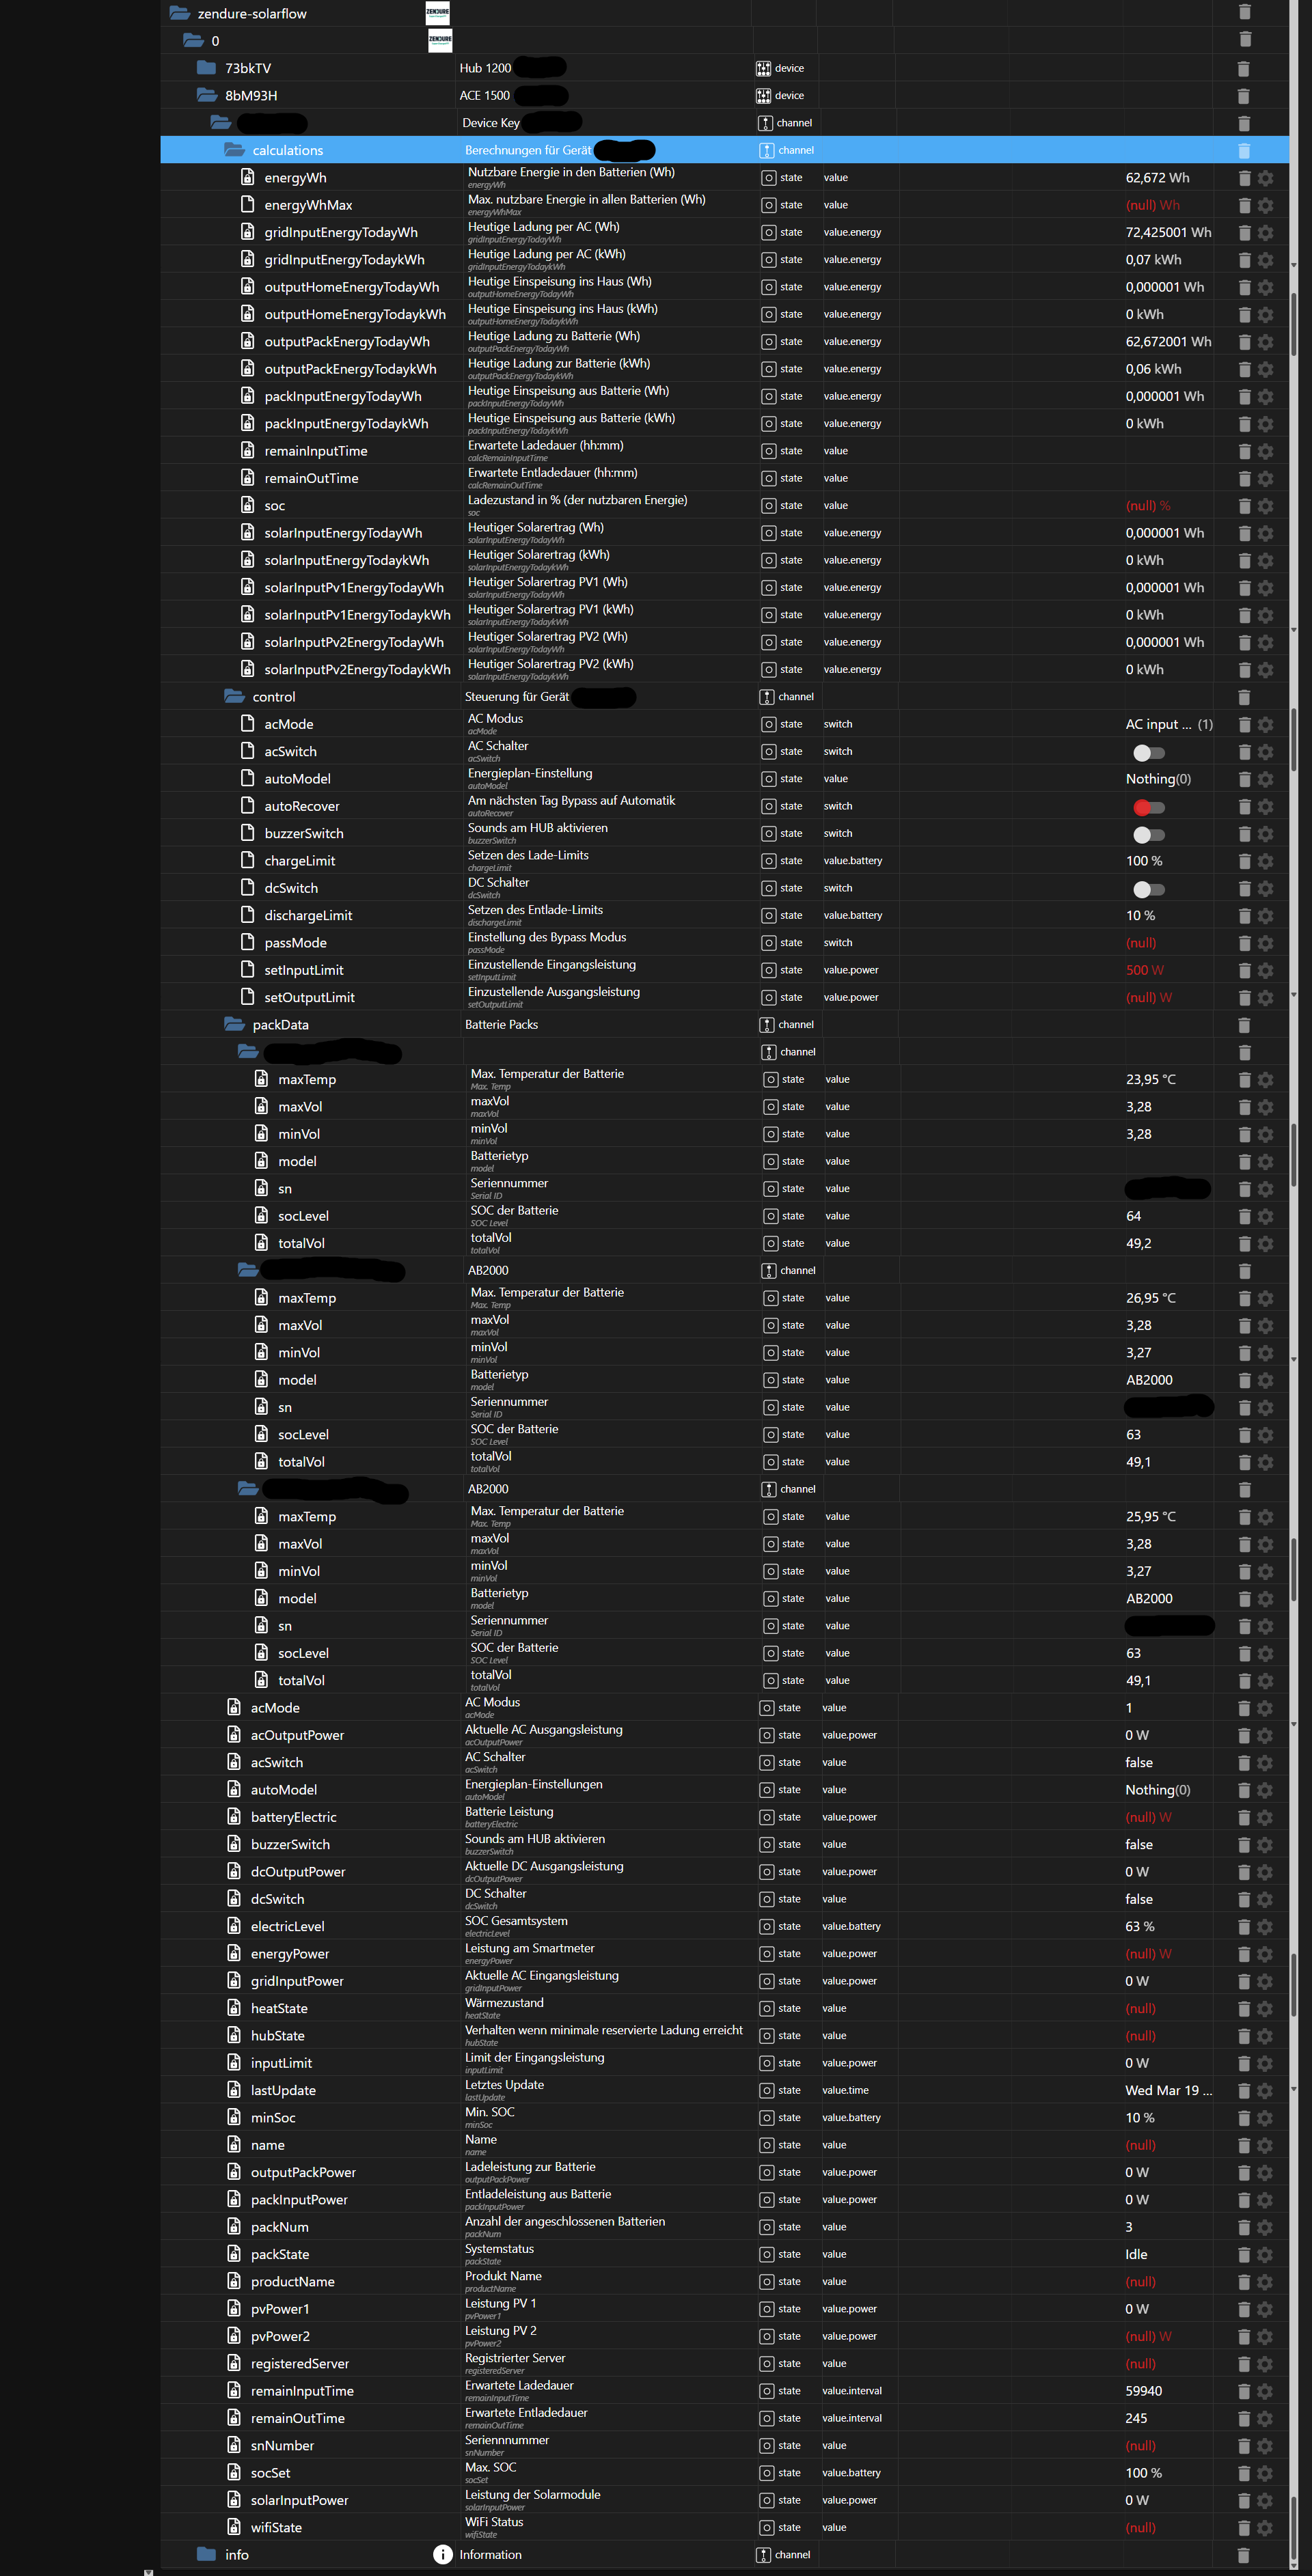This screenshot has width=1312, height=2576.
Task: Click the AC input value of acMode
Action: tap(1169, 724)
